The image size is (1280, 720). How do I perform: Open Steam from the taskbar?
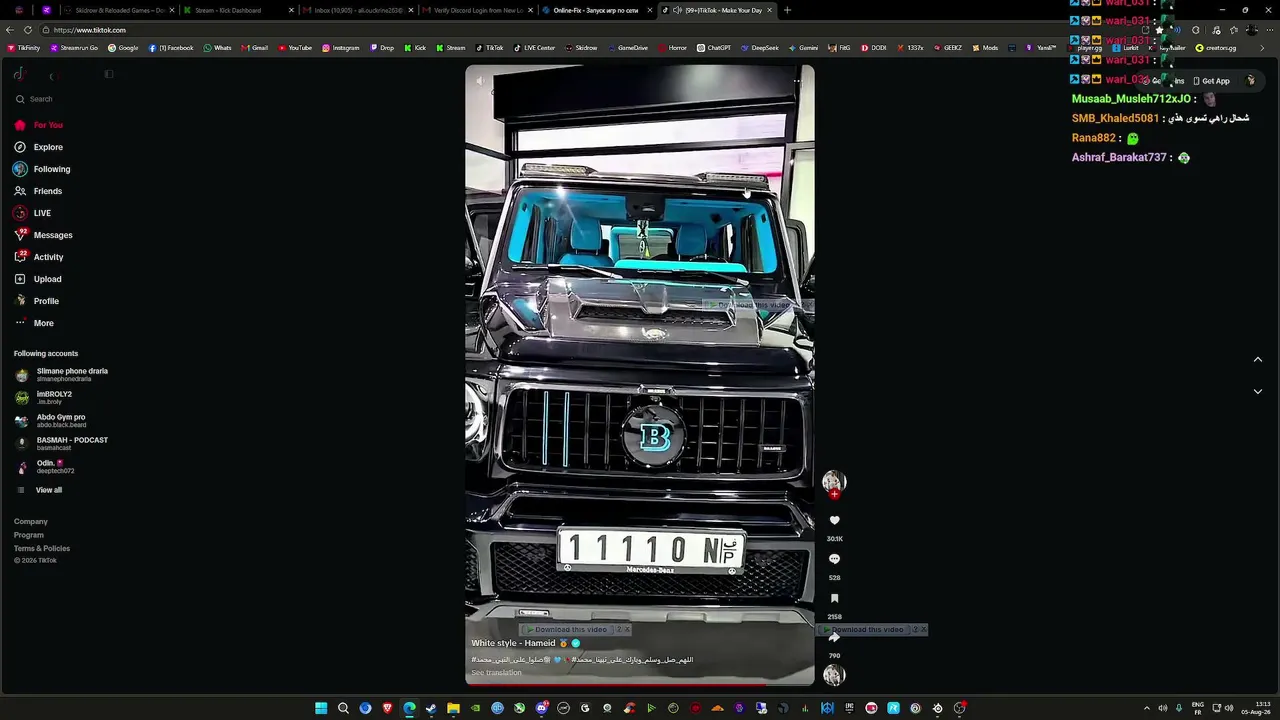431,708
